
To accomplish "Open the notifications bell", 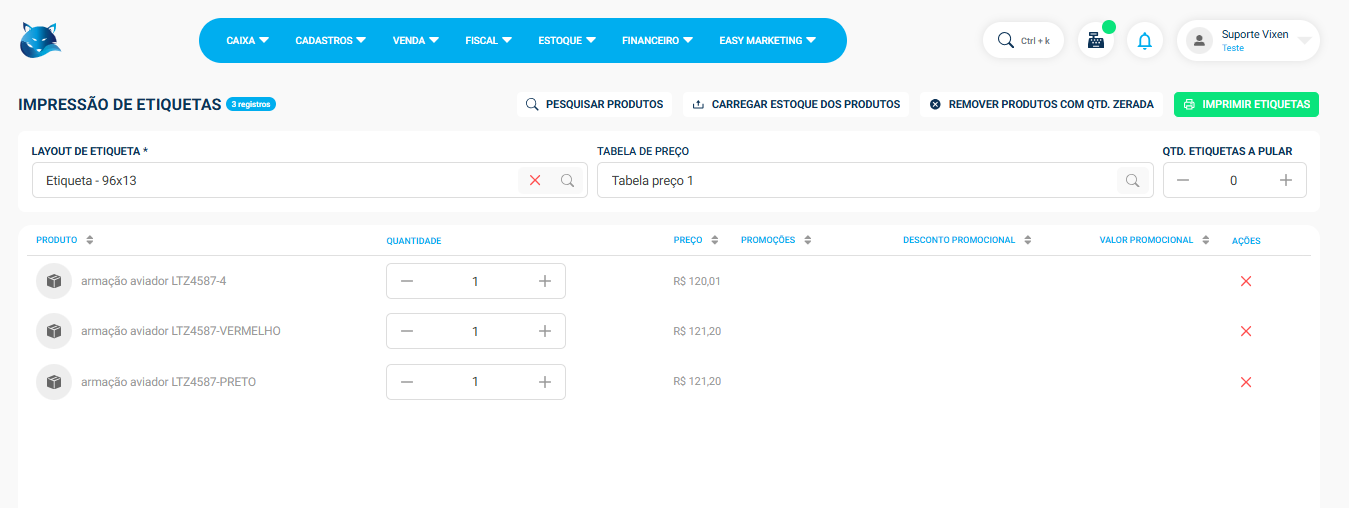I will point(1145,41).
